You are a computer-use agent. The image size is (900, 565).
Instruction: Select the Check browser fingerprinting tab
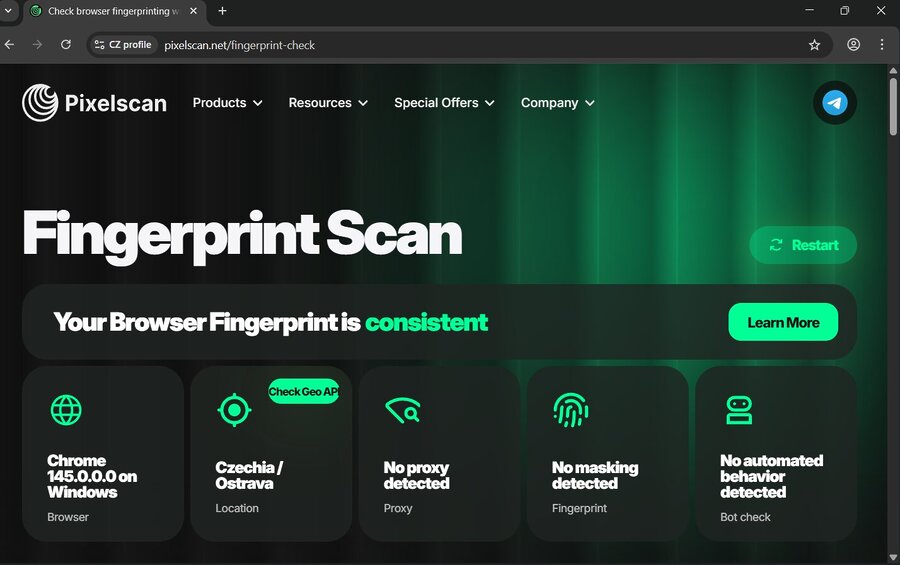pyautogui.click(x=110, y=11)
